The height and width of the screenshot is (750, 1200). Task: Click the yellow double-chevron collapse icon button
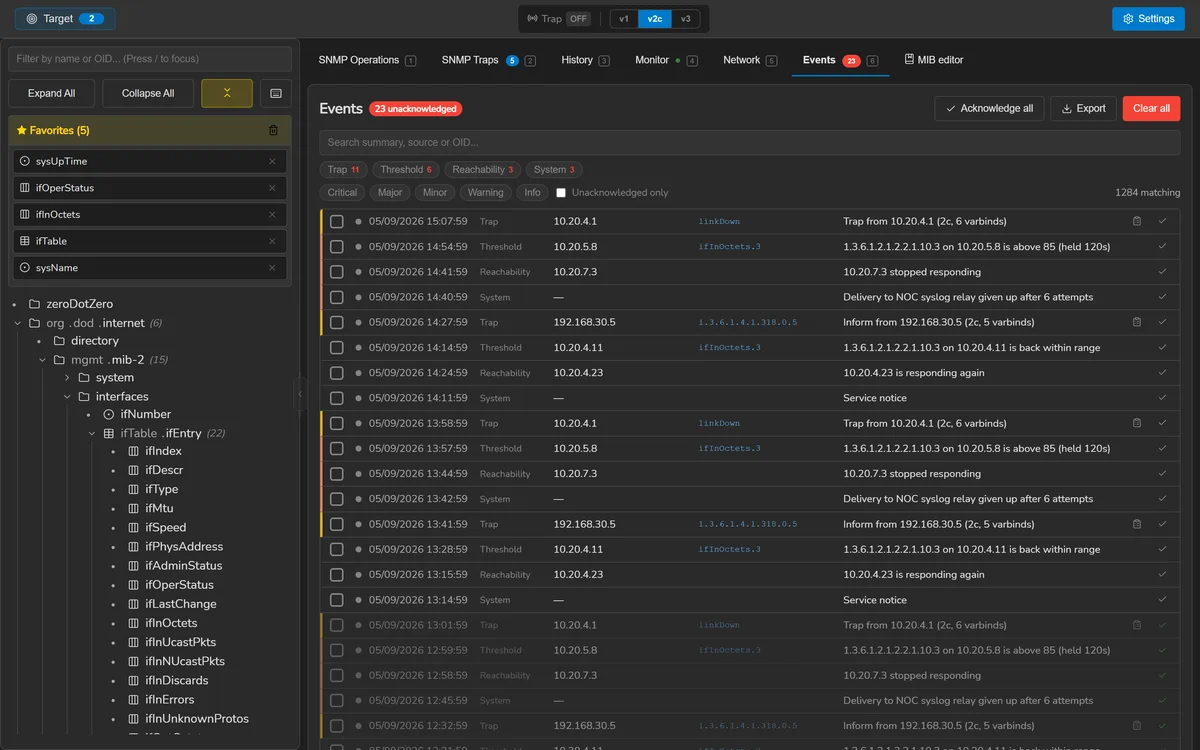[x=227, y=93]
